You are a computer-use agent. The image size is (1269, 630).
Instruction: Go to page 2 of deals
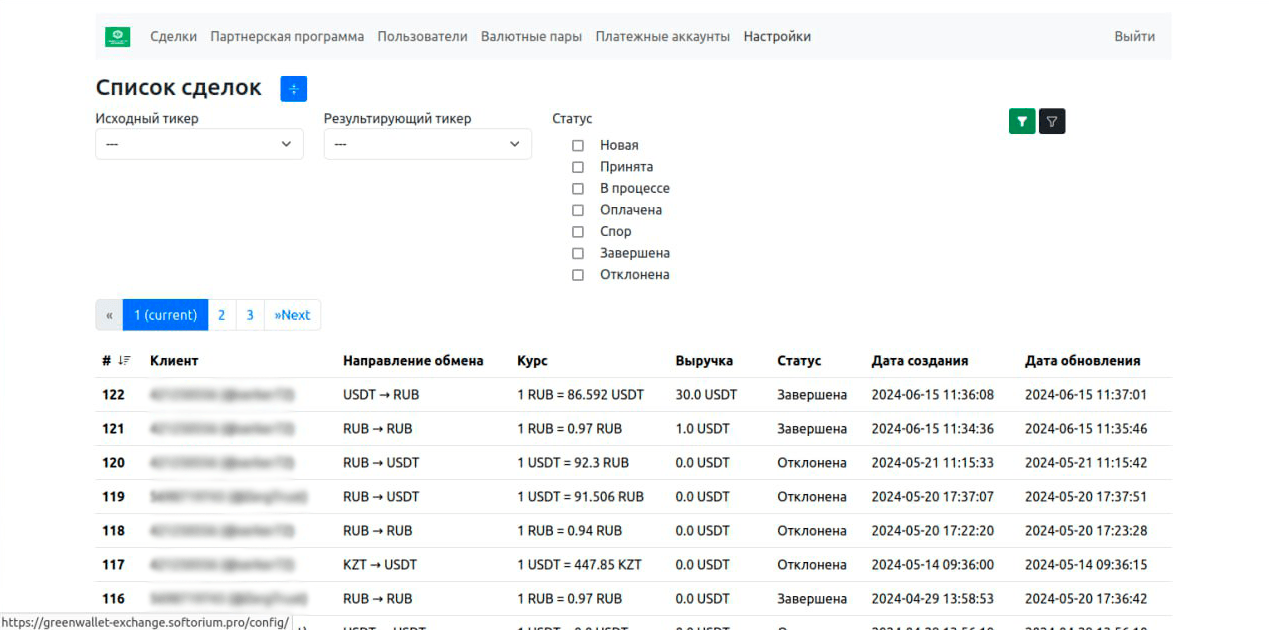click(222, 315)
